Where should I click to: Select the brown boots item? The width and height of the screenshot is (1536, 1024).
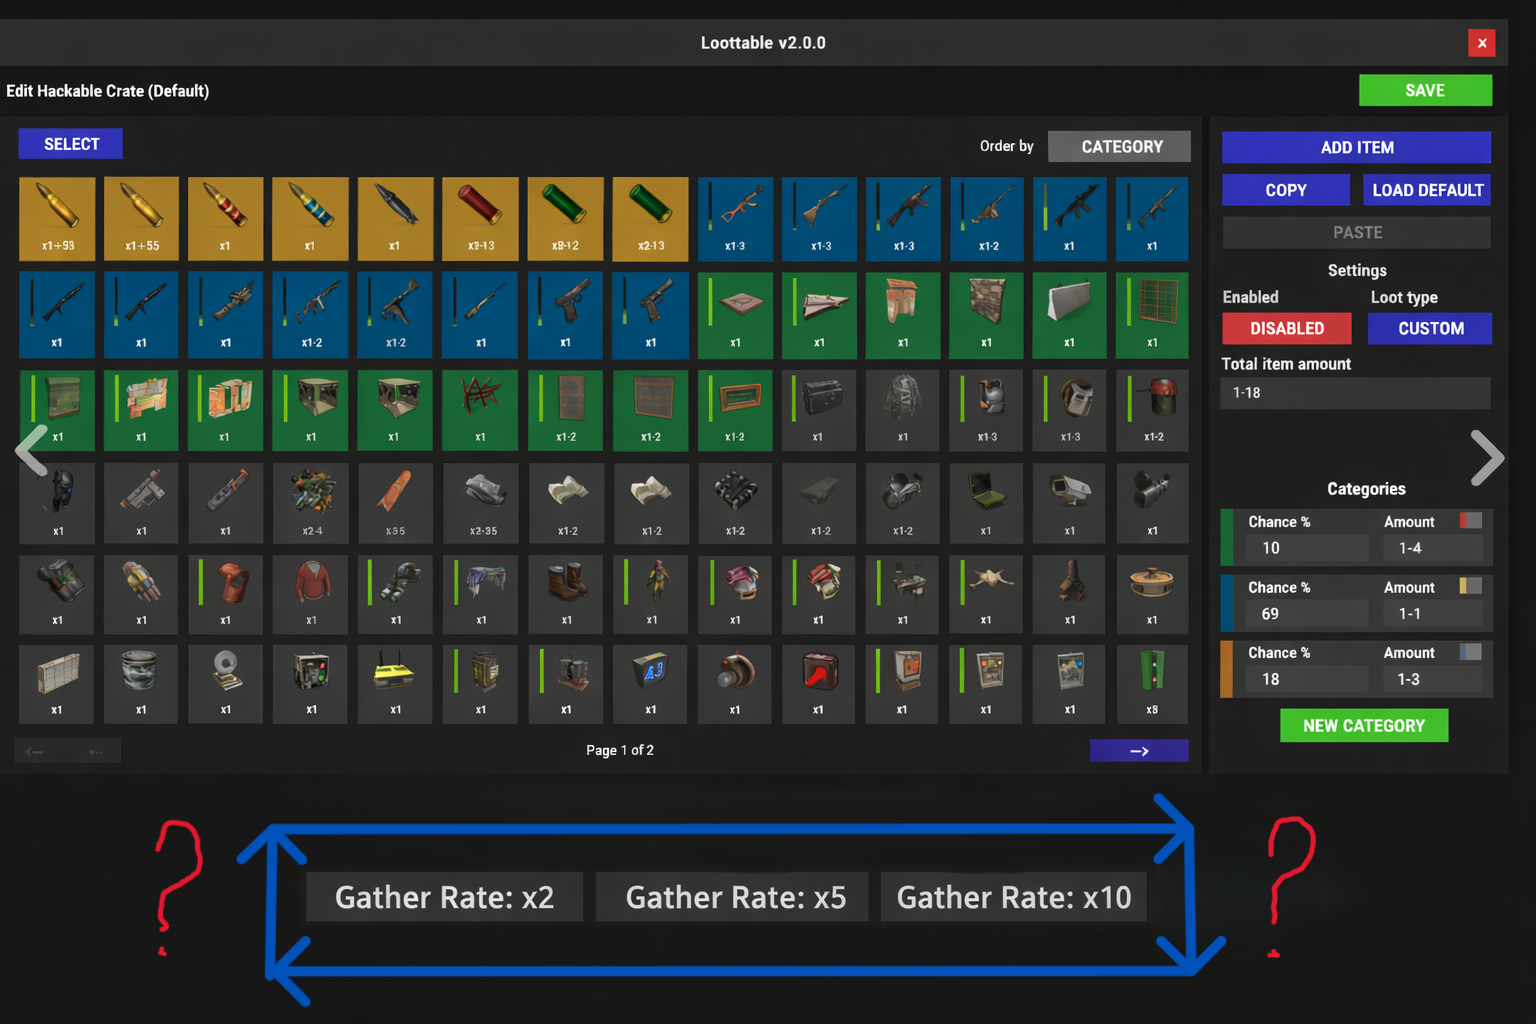[x=566, y=594]
